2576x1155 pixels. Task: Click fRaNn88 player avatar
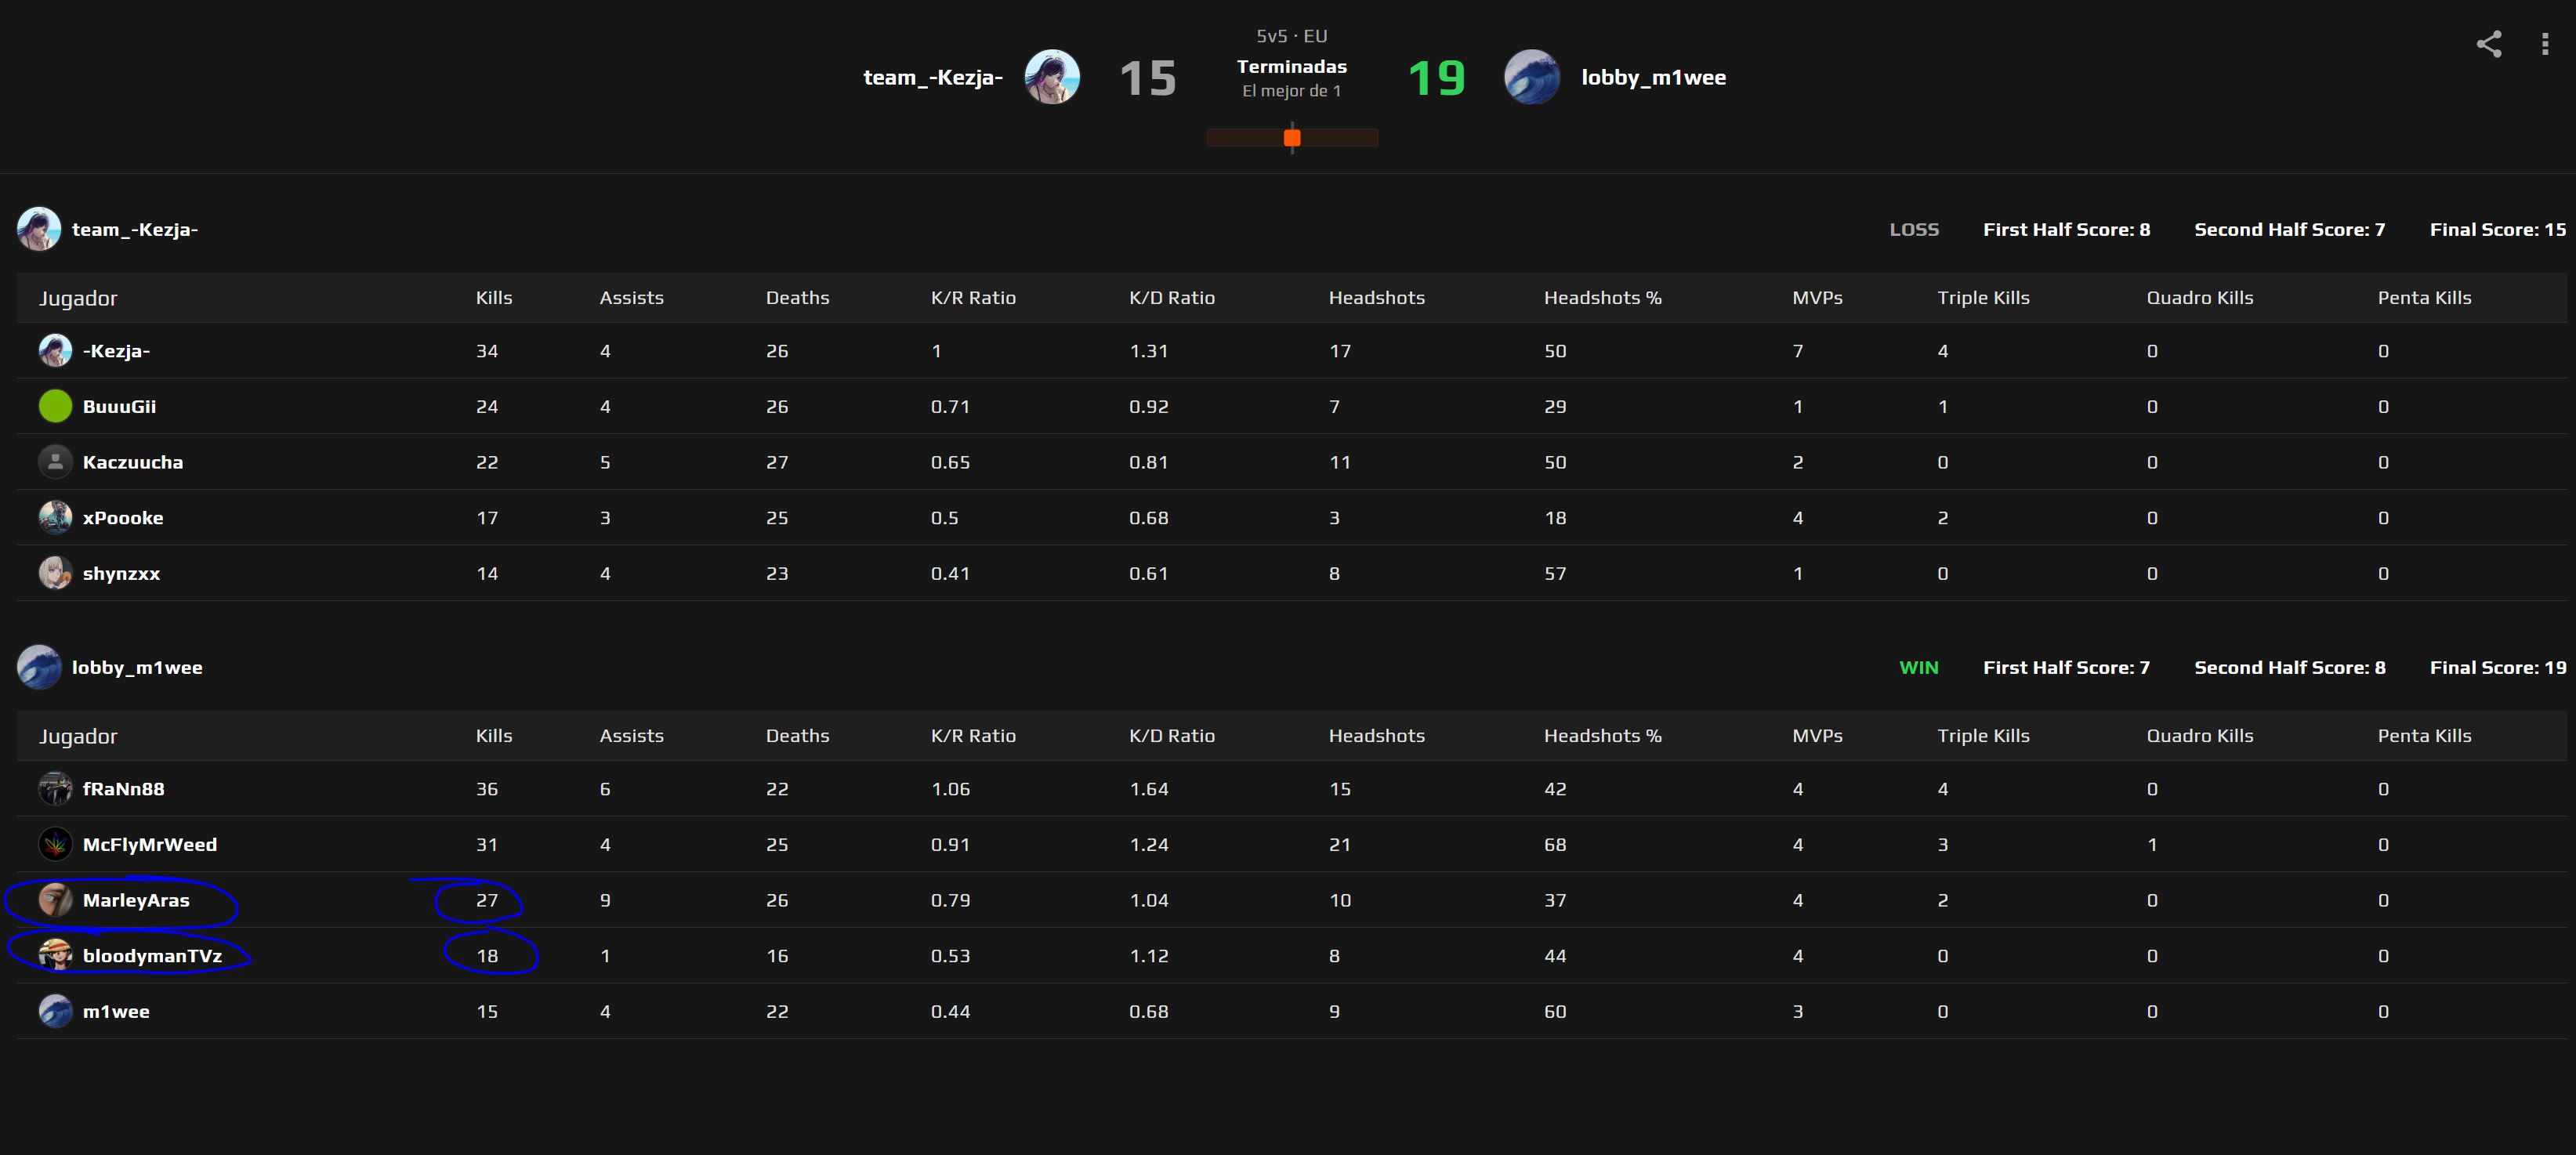pos(55,789)
